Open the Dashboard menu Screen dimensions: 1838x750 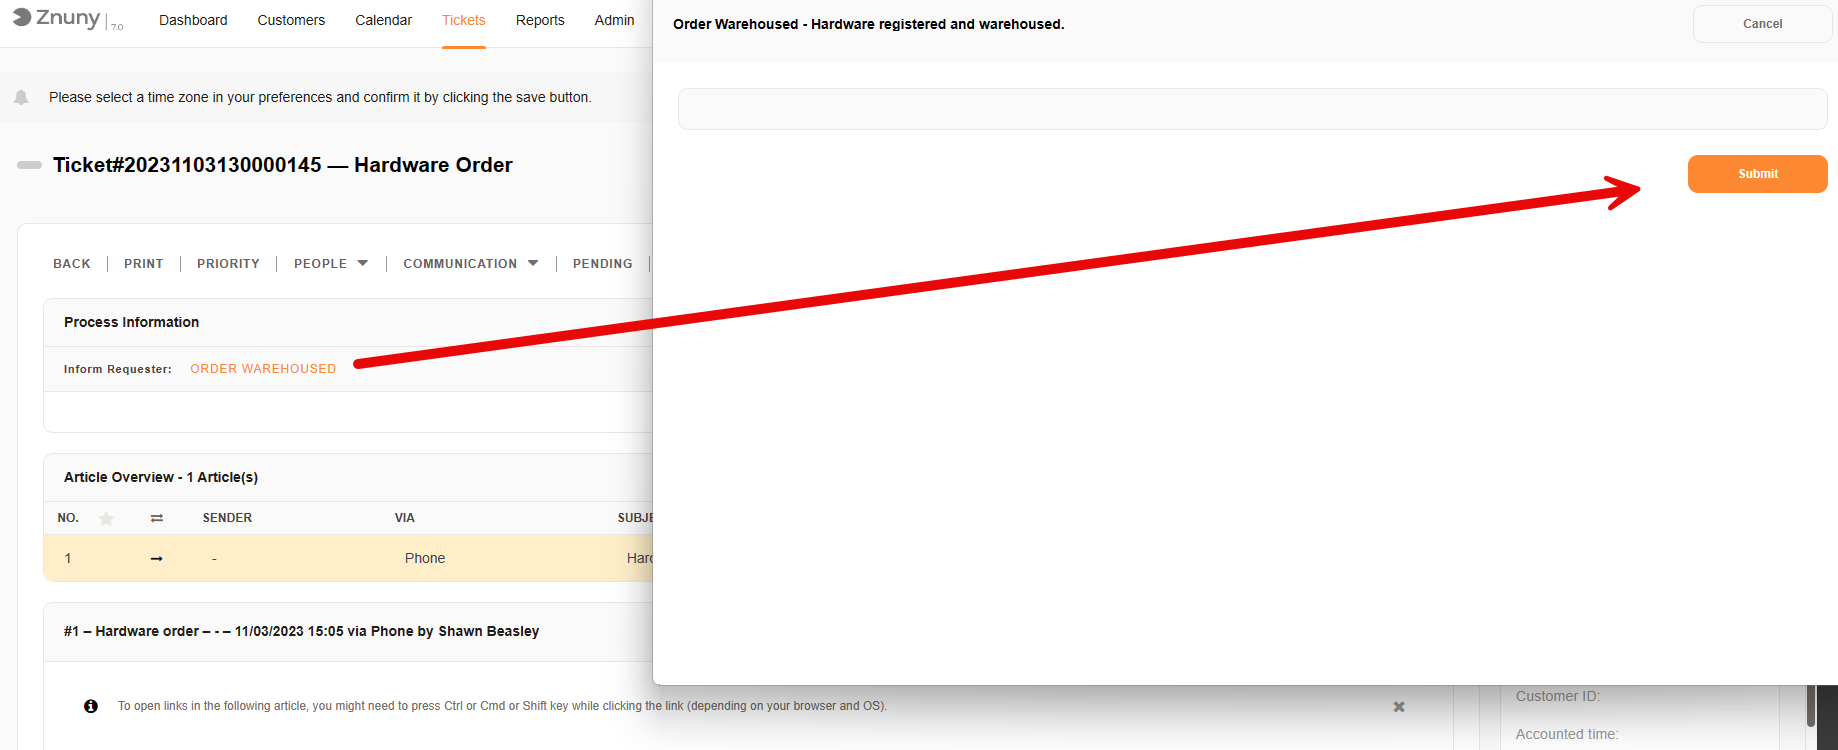coord(193,20)
